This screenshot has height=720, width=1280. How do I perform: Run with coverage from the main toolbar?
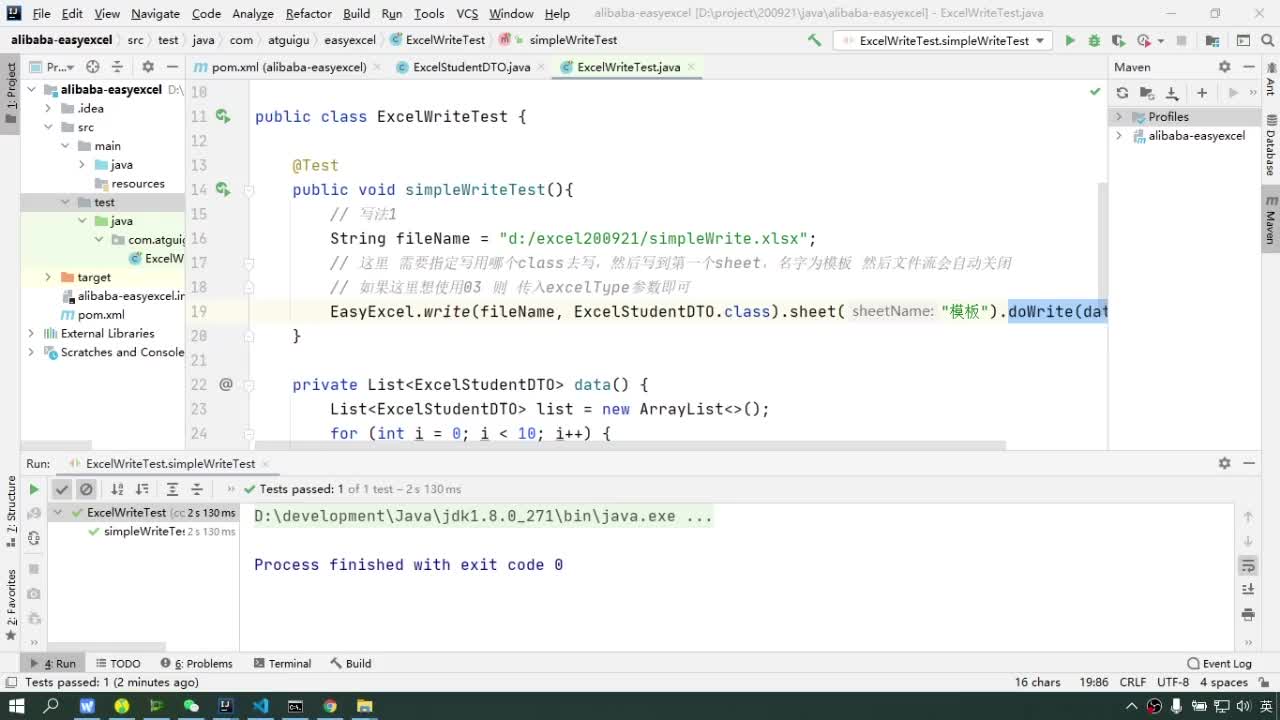pyautogui.click(x=1118, y=41)
